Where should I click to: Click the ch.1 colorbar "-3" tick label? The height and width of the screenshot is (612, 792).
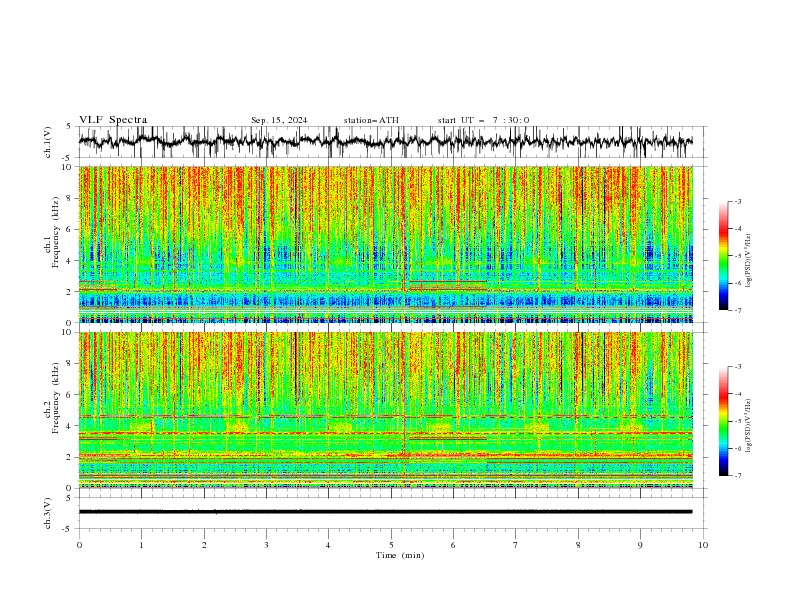[x=738, y=201]
